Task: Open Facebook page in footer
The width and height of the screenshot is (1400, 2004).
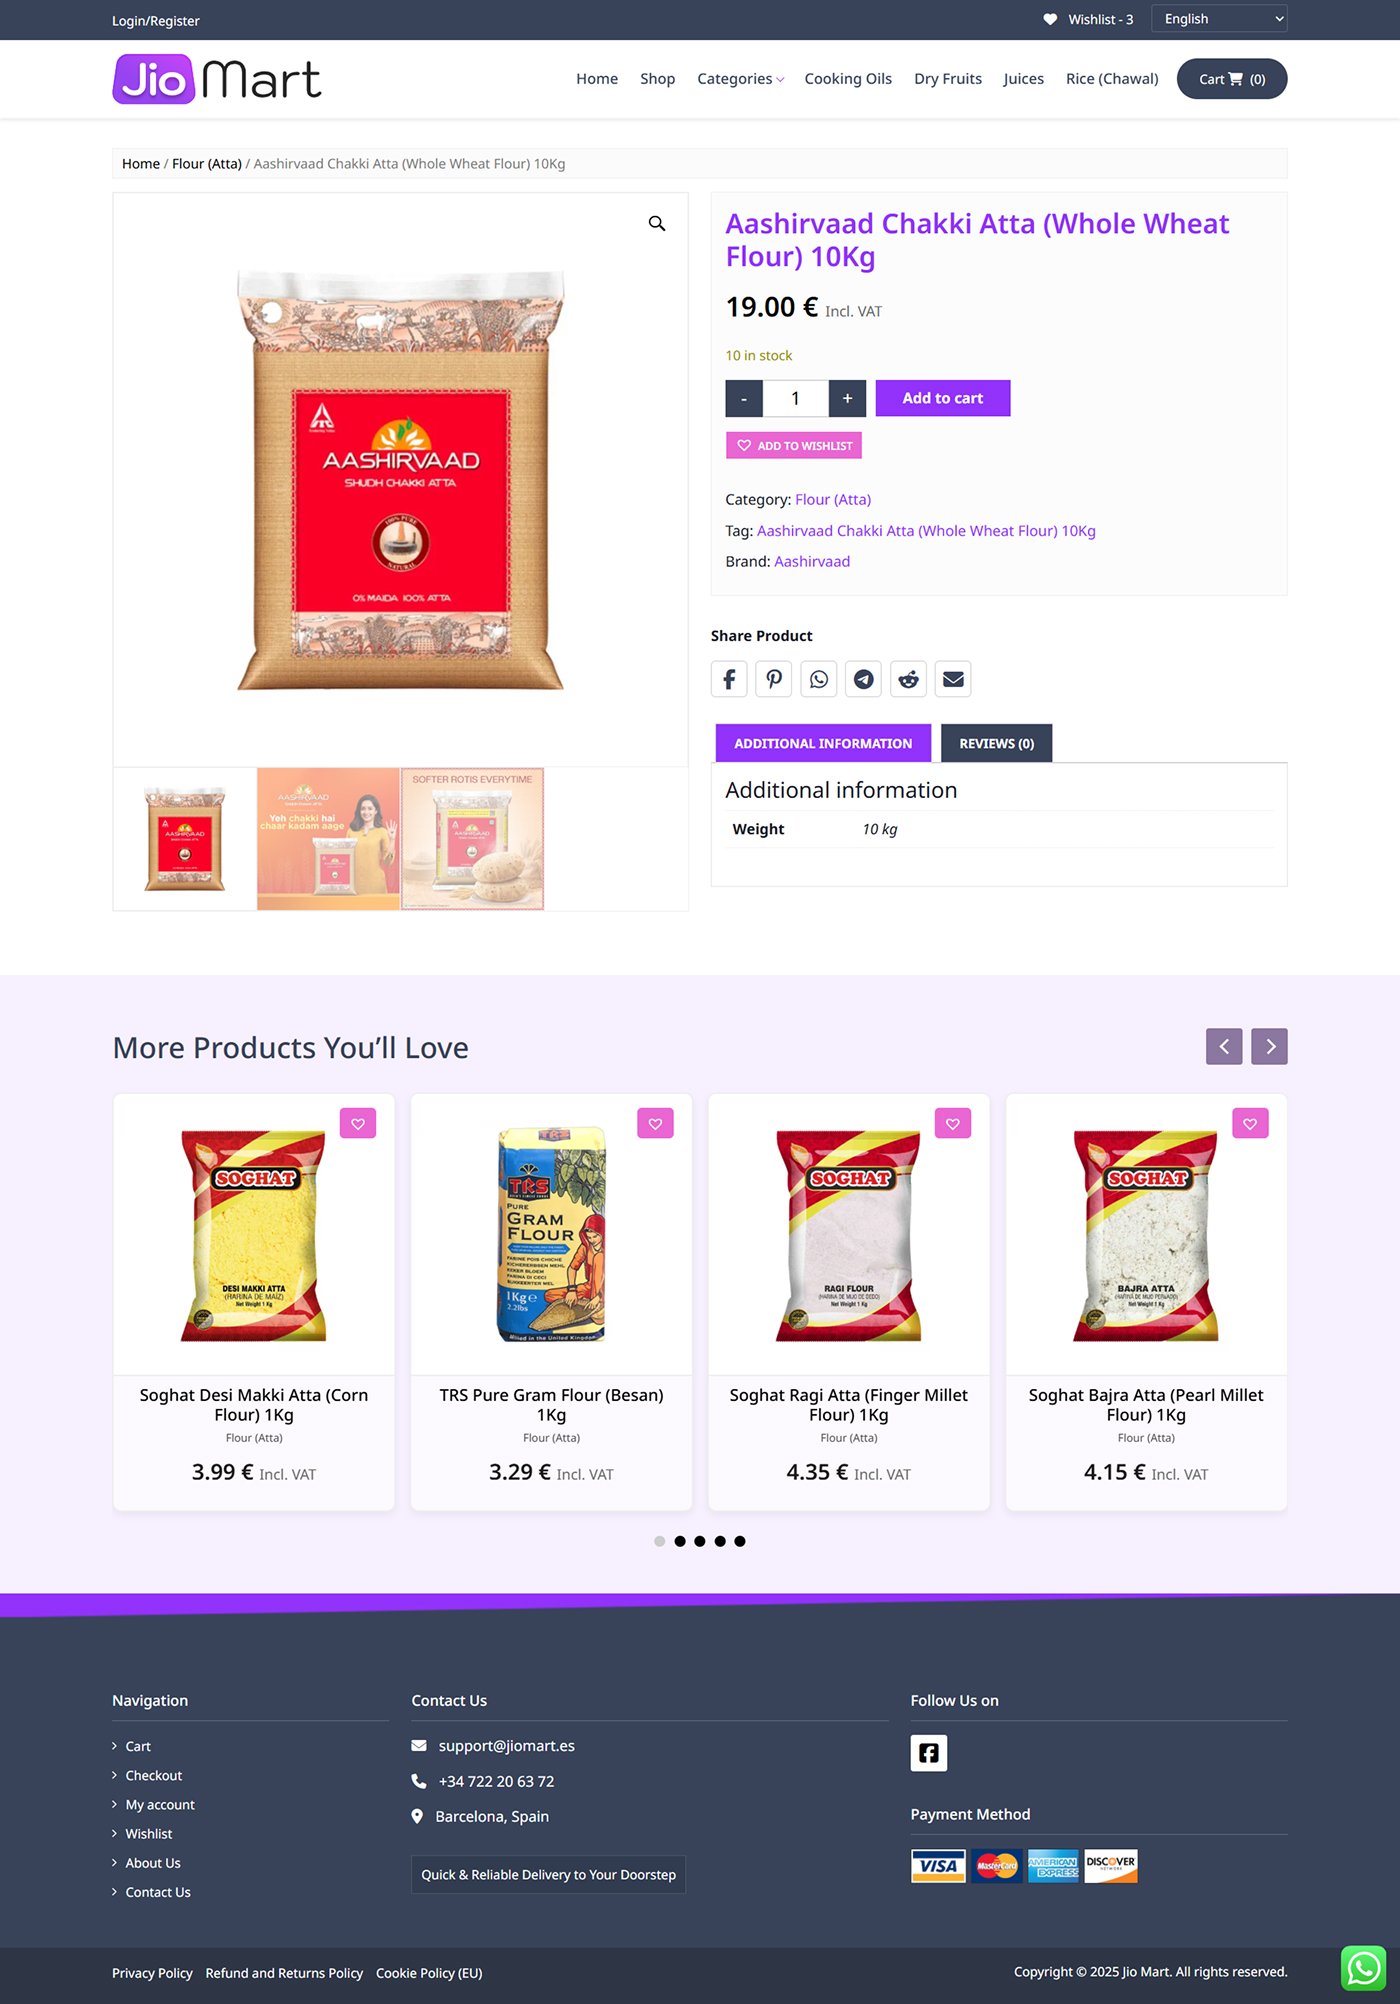Action: coord(929,1753)
